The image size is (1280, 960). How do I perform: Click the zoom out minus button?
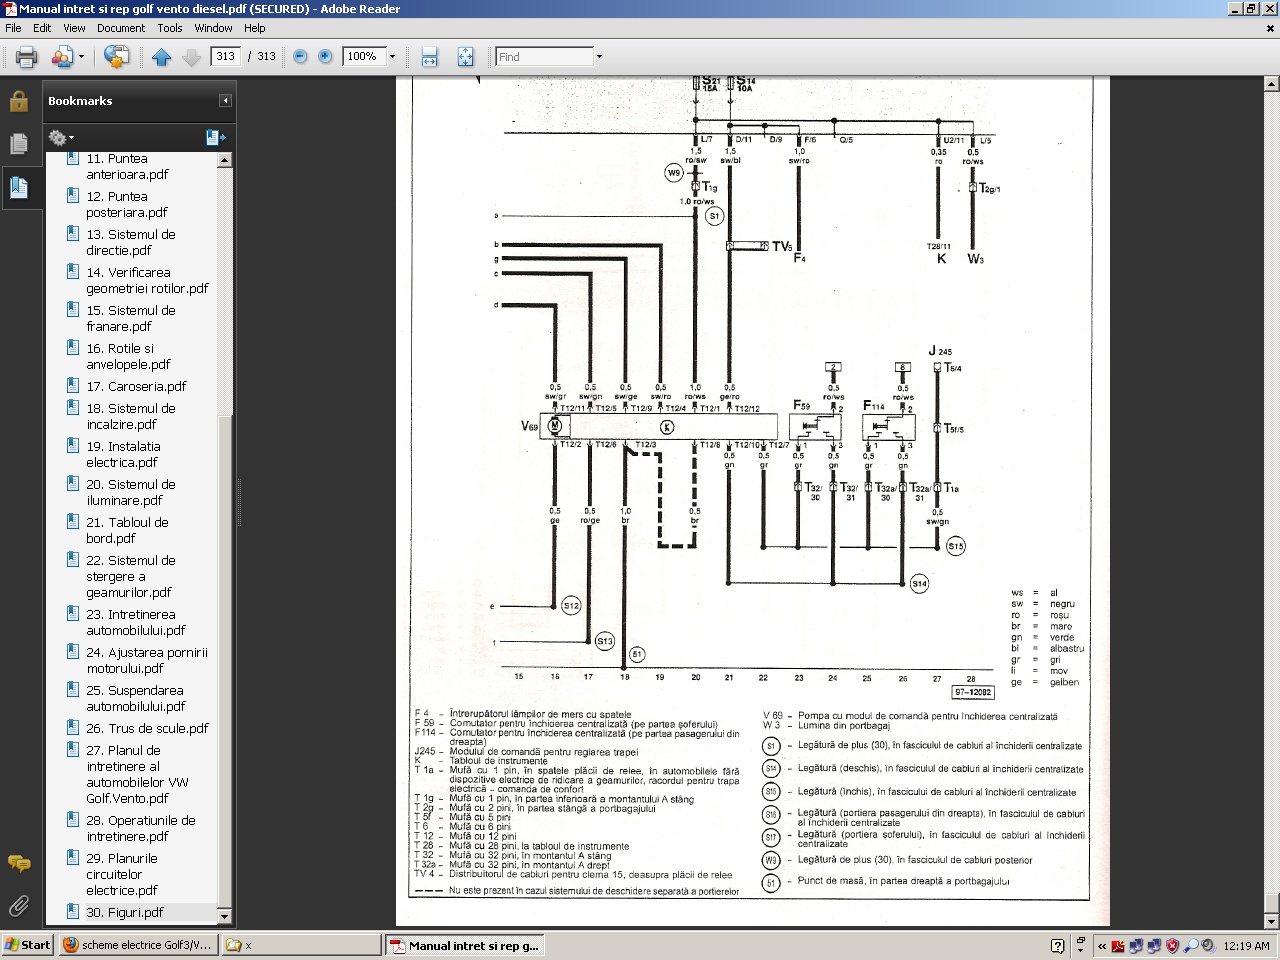(x=300, y=57)
